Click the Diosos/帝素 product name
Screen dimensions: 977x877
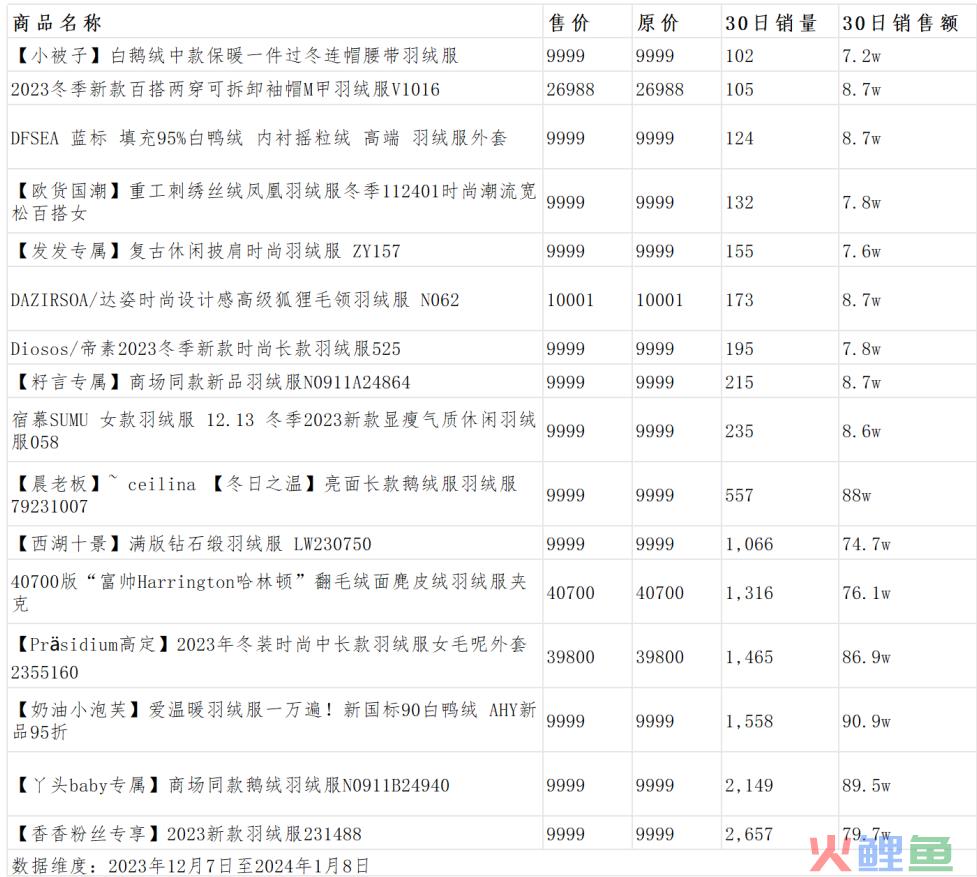click(x=205, y=349)
